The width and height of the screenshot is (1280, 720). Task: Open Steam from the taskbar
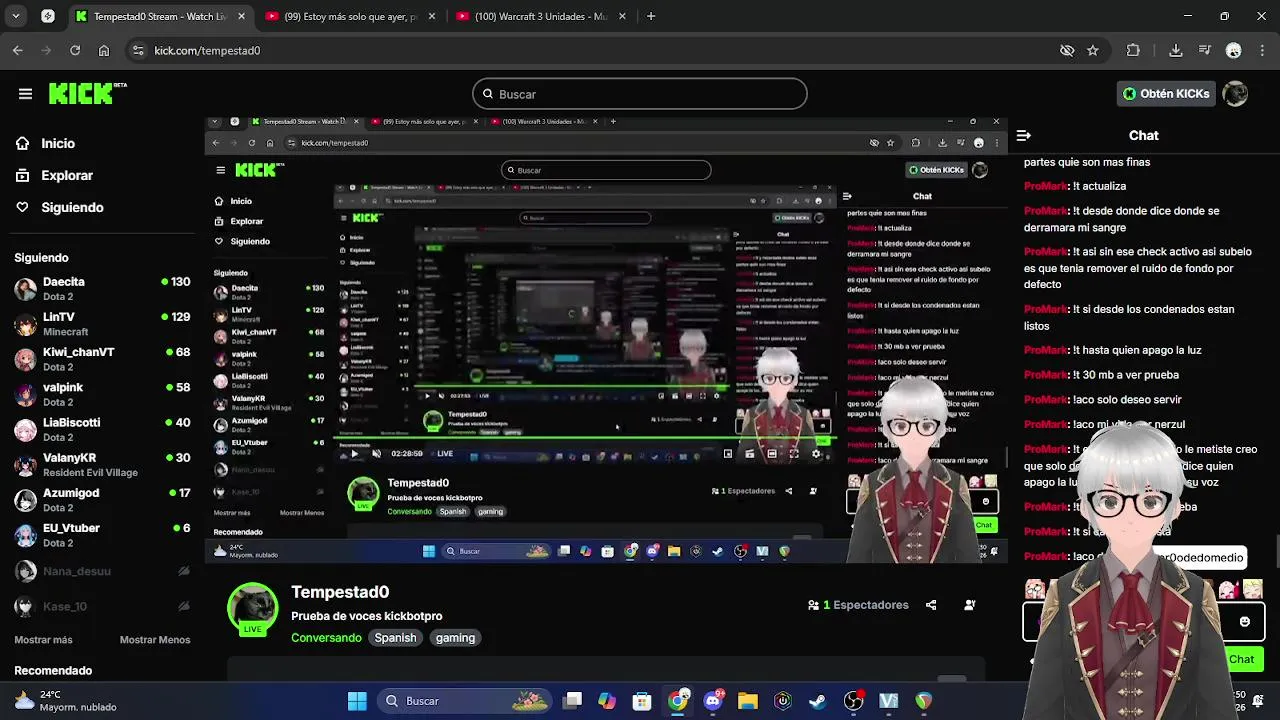coord(818,701)
